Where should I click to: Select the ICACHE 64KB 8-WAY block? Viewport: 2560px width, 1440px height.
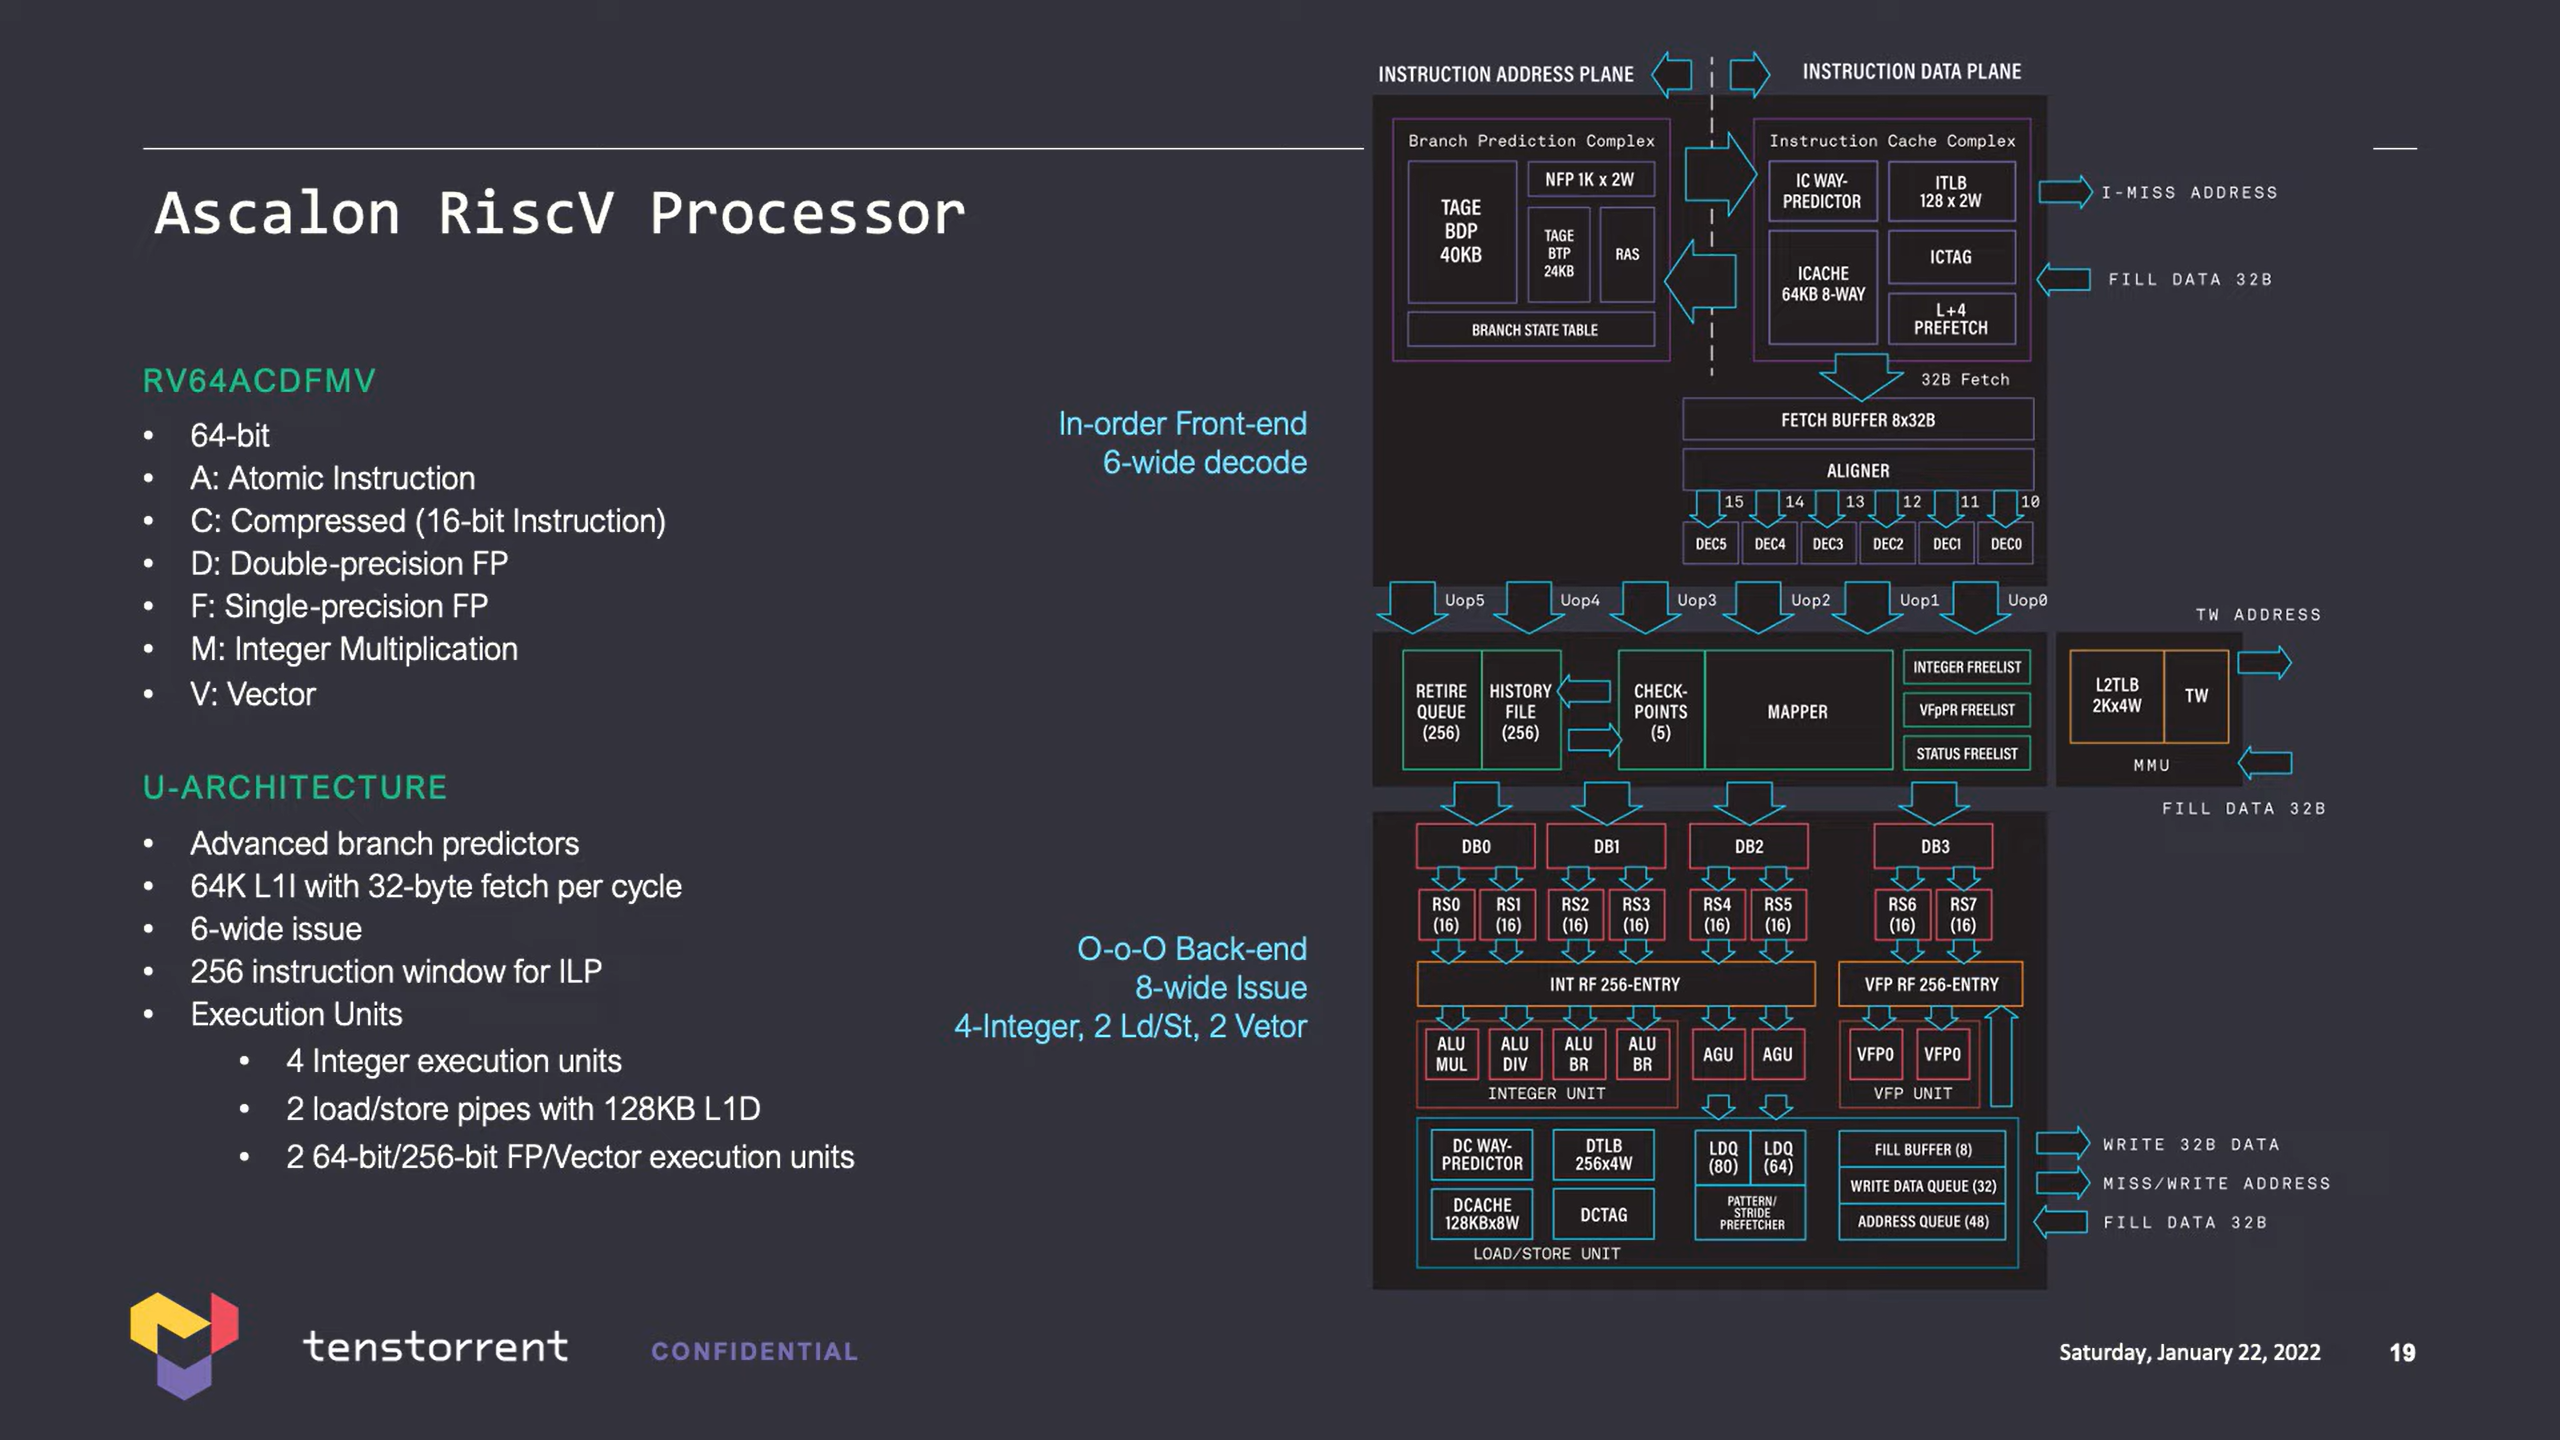(x=1822, y=285)
